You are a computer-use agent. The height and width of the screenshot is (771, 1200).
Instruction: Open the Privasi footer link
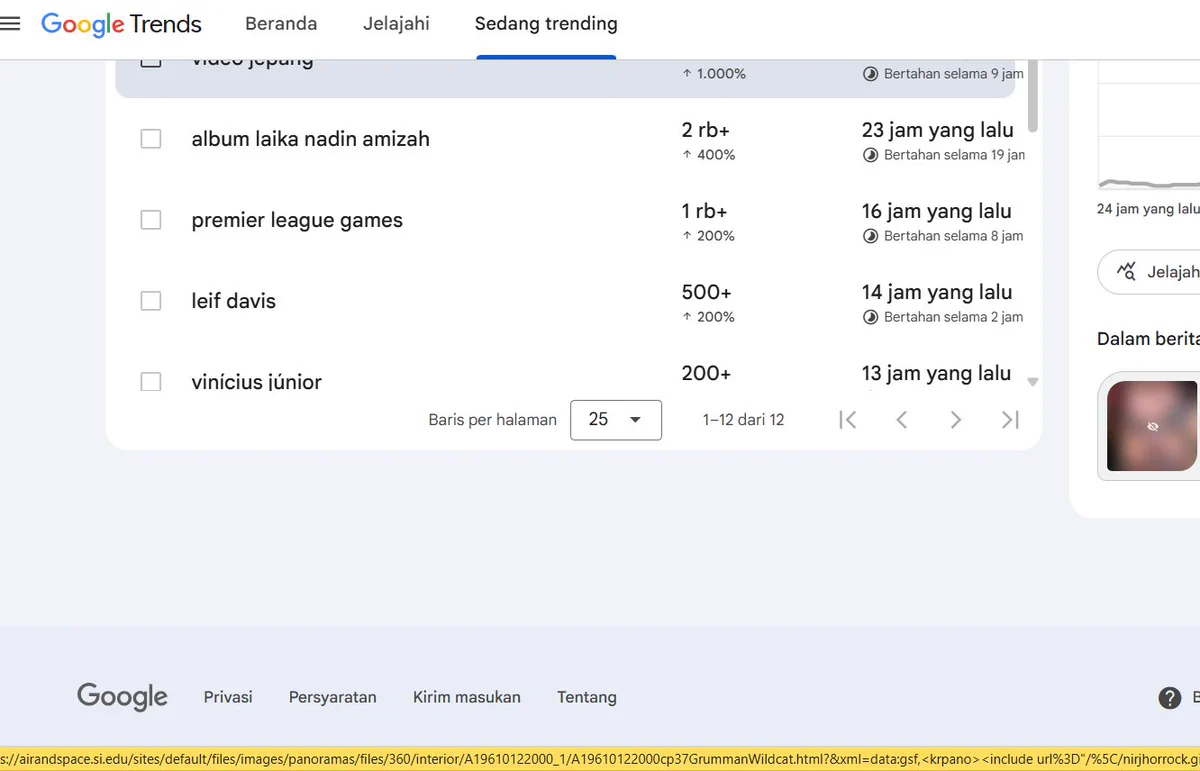(228, 697)
